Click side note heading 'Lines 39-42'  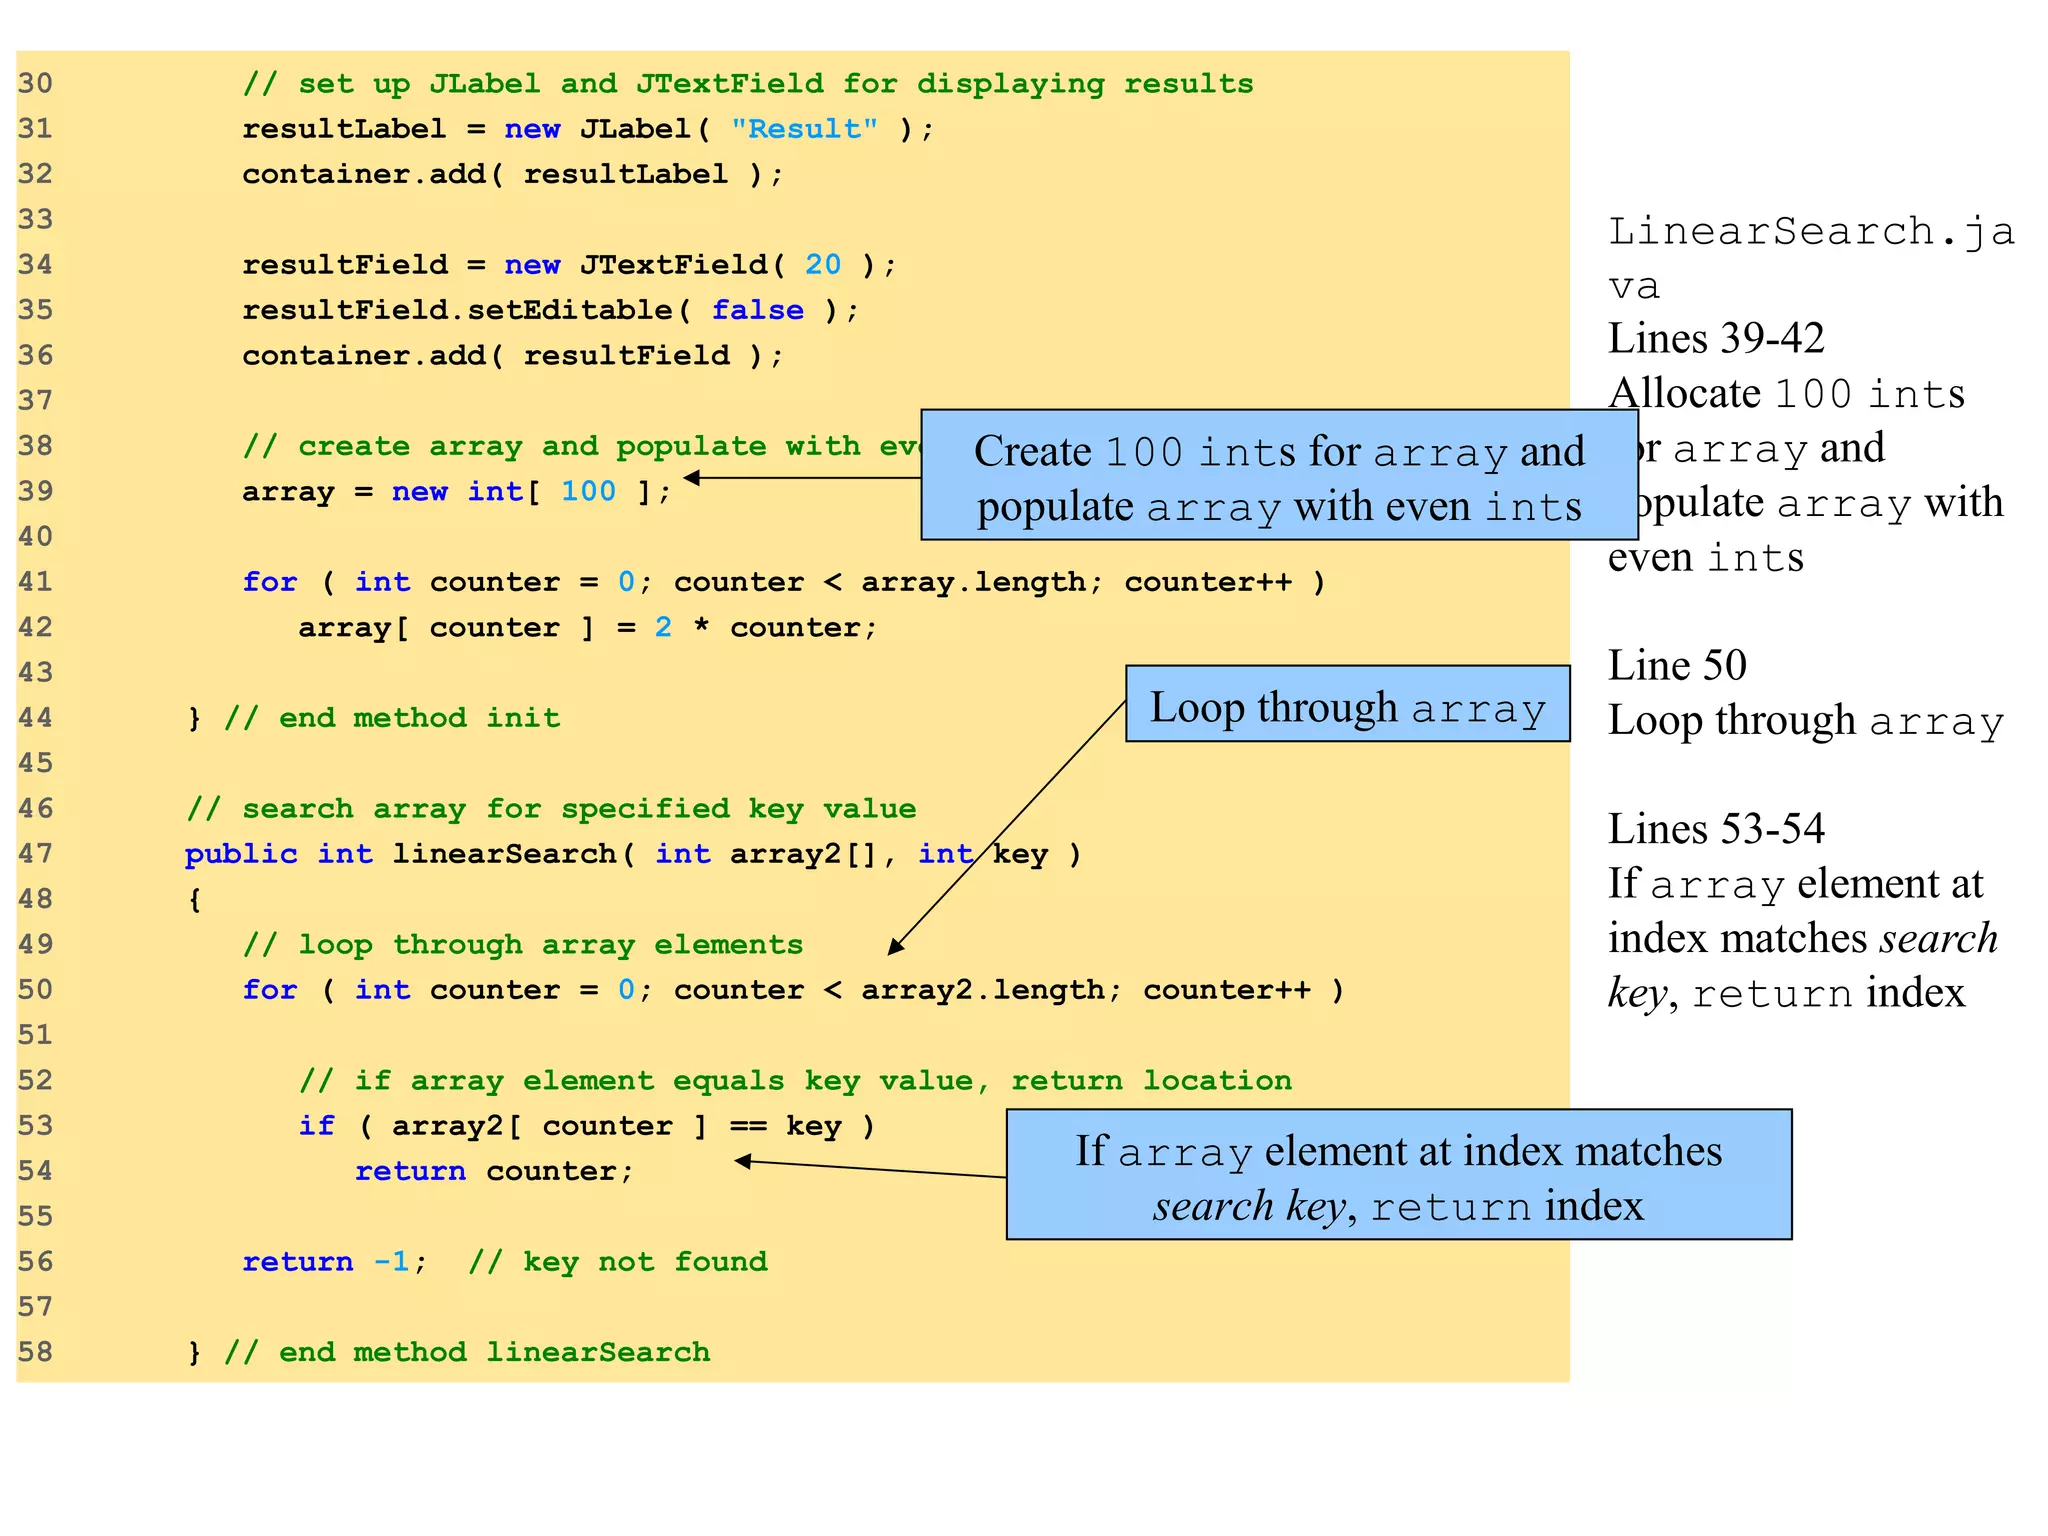[1716, 338]
